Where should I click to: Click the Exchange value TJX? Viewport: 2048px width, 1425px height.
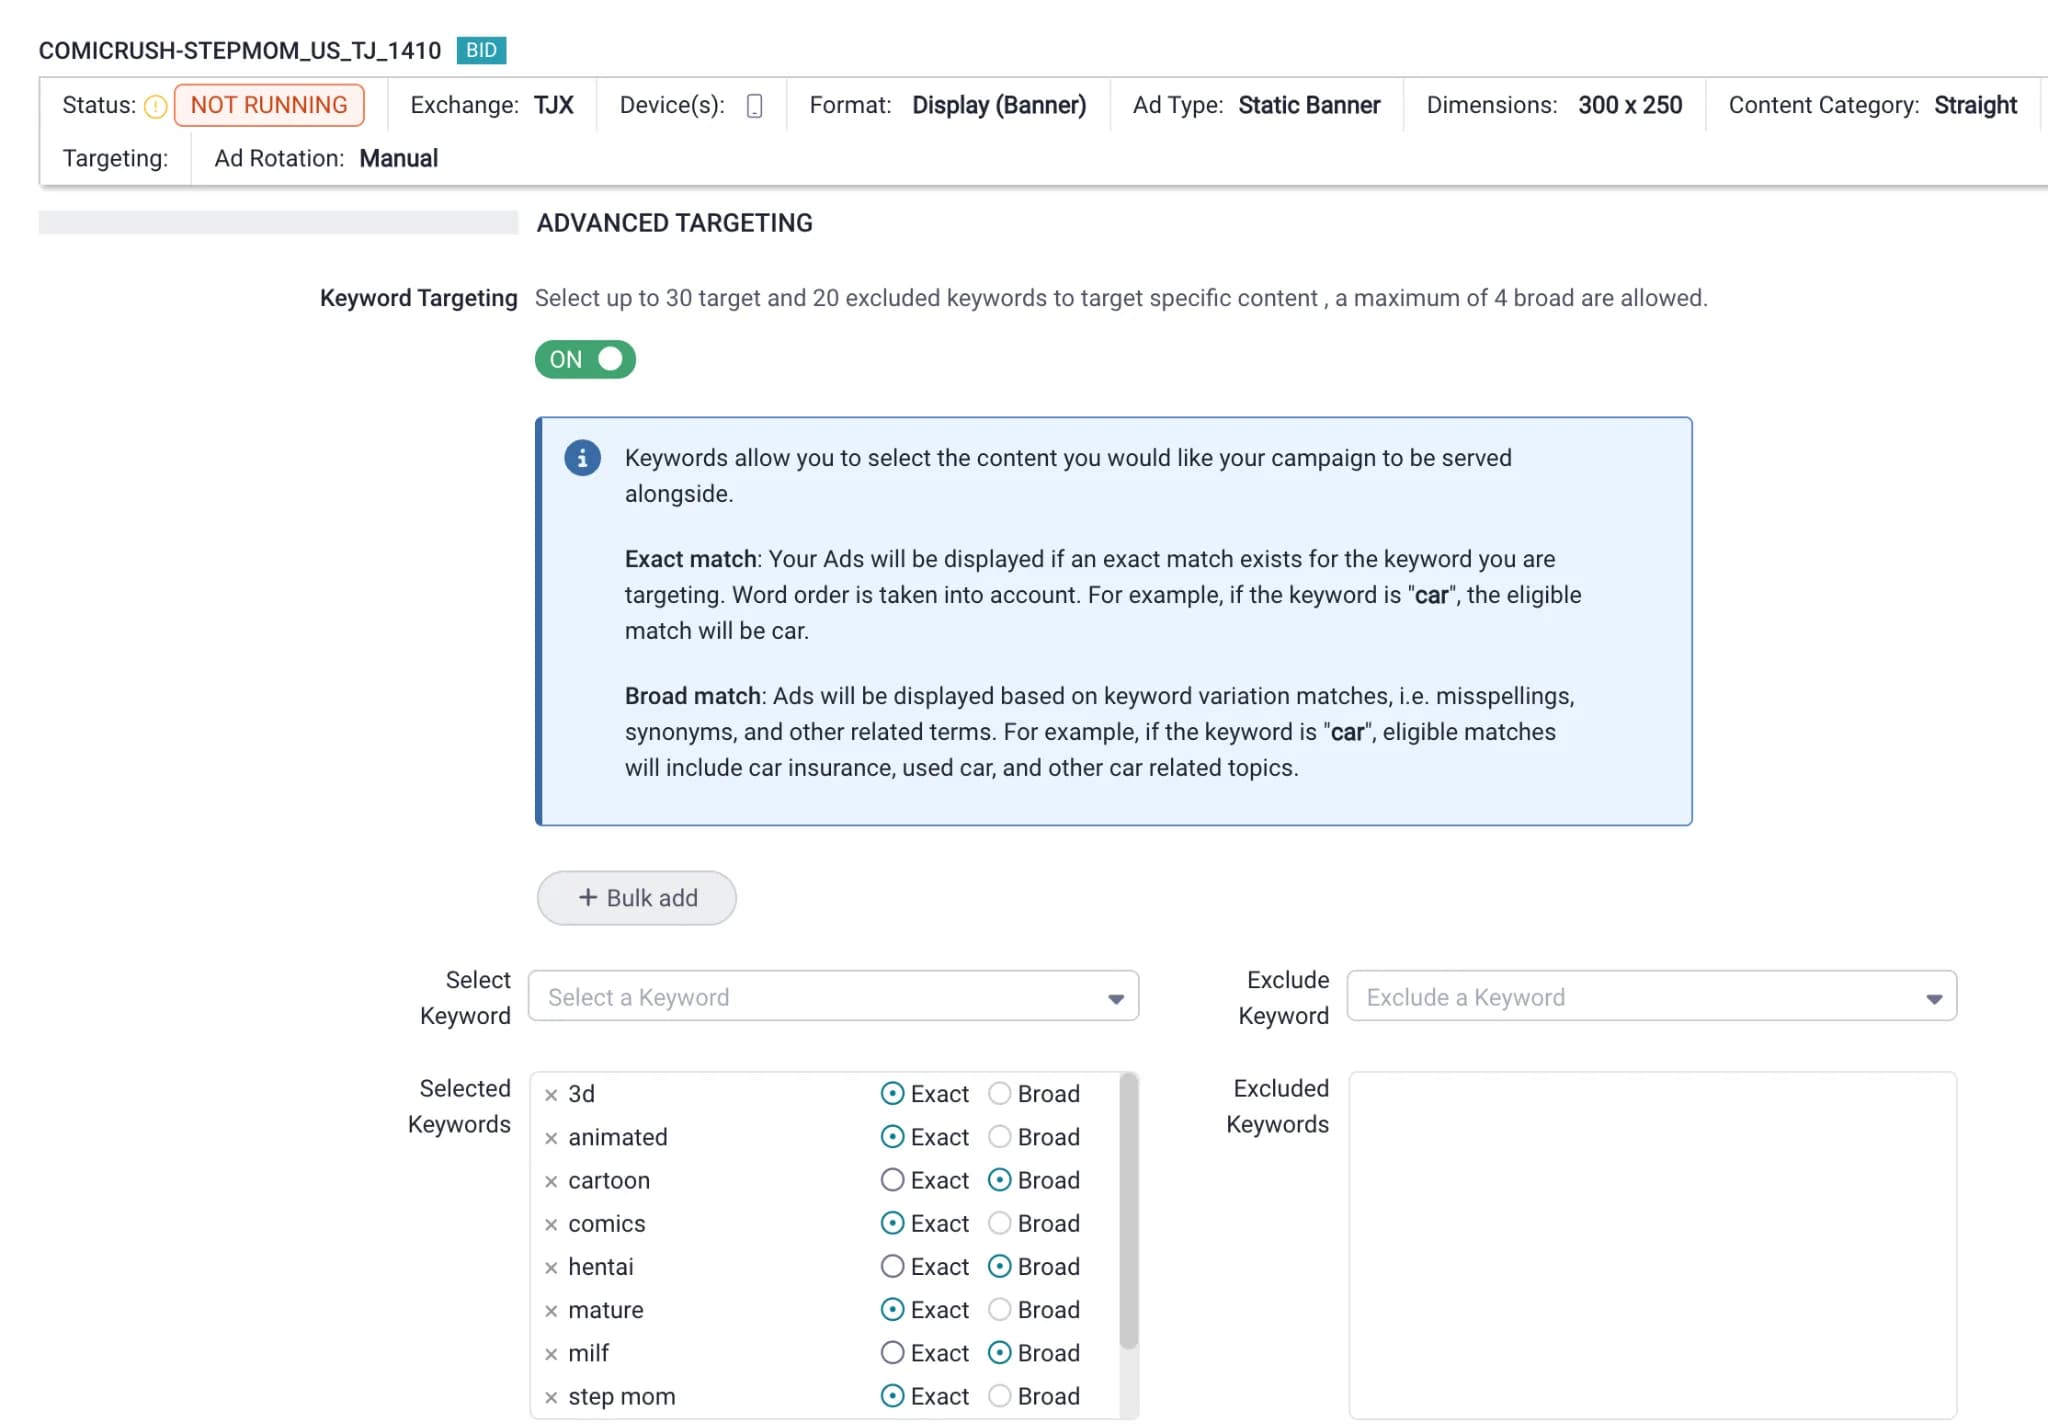553,105
